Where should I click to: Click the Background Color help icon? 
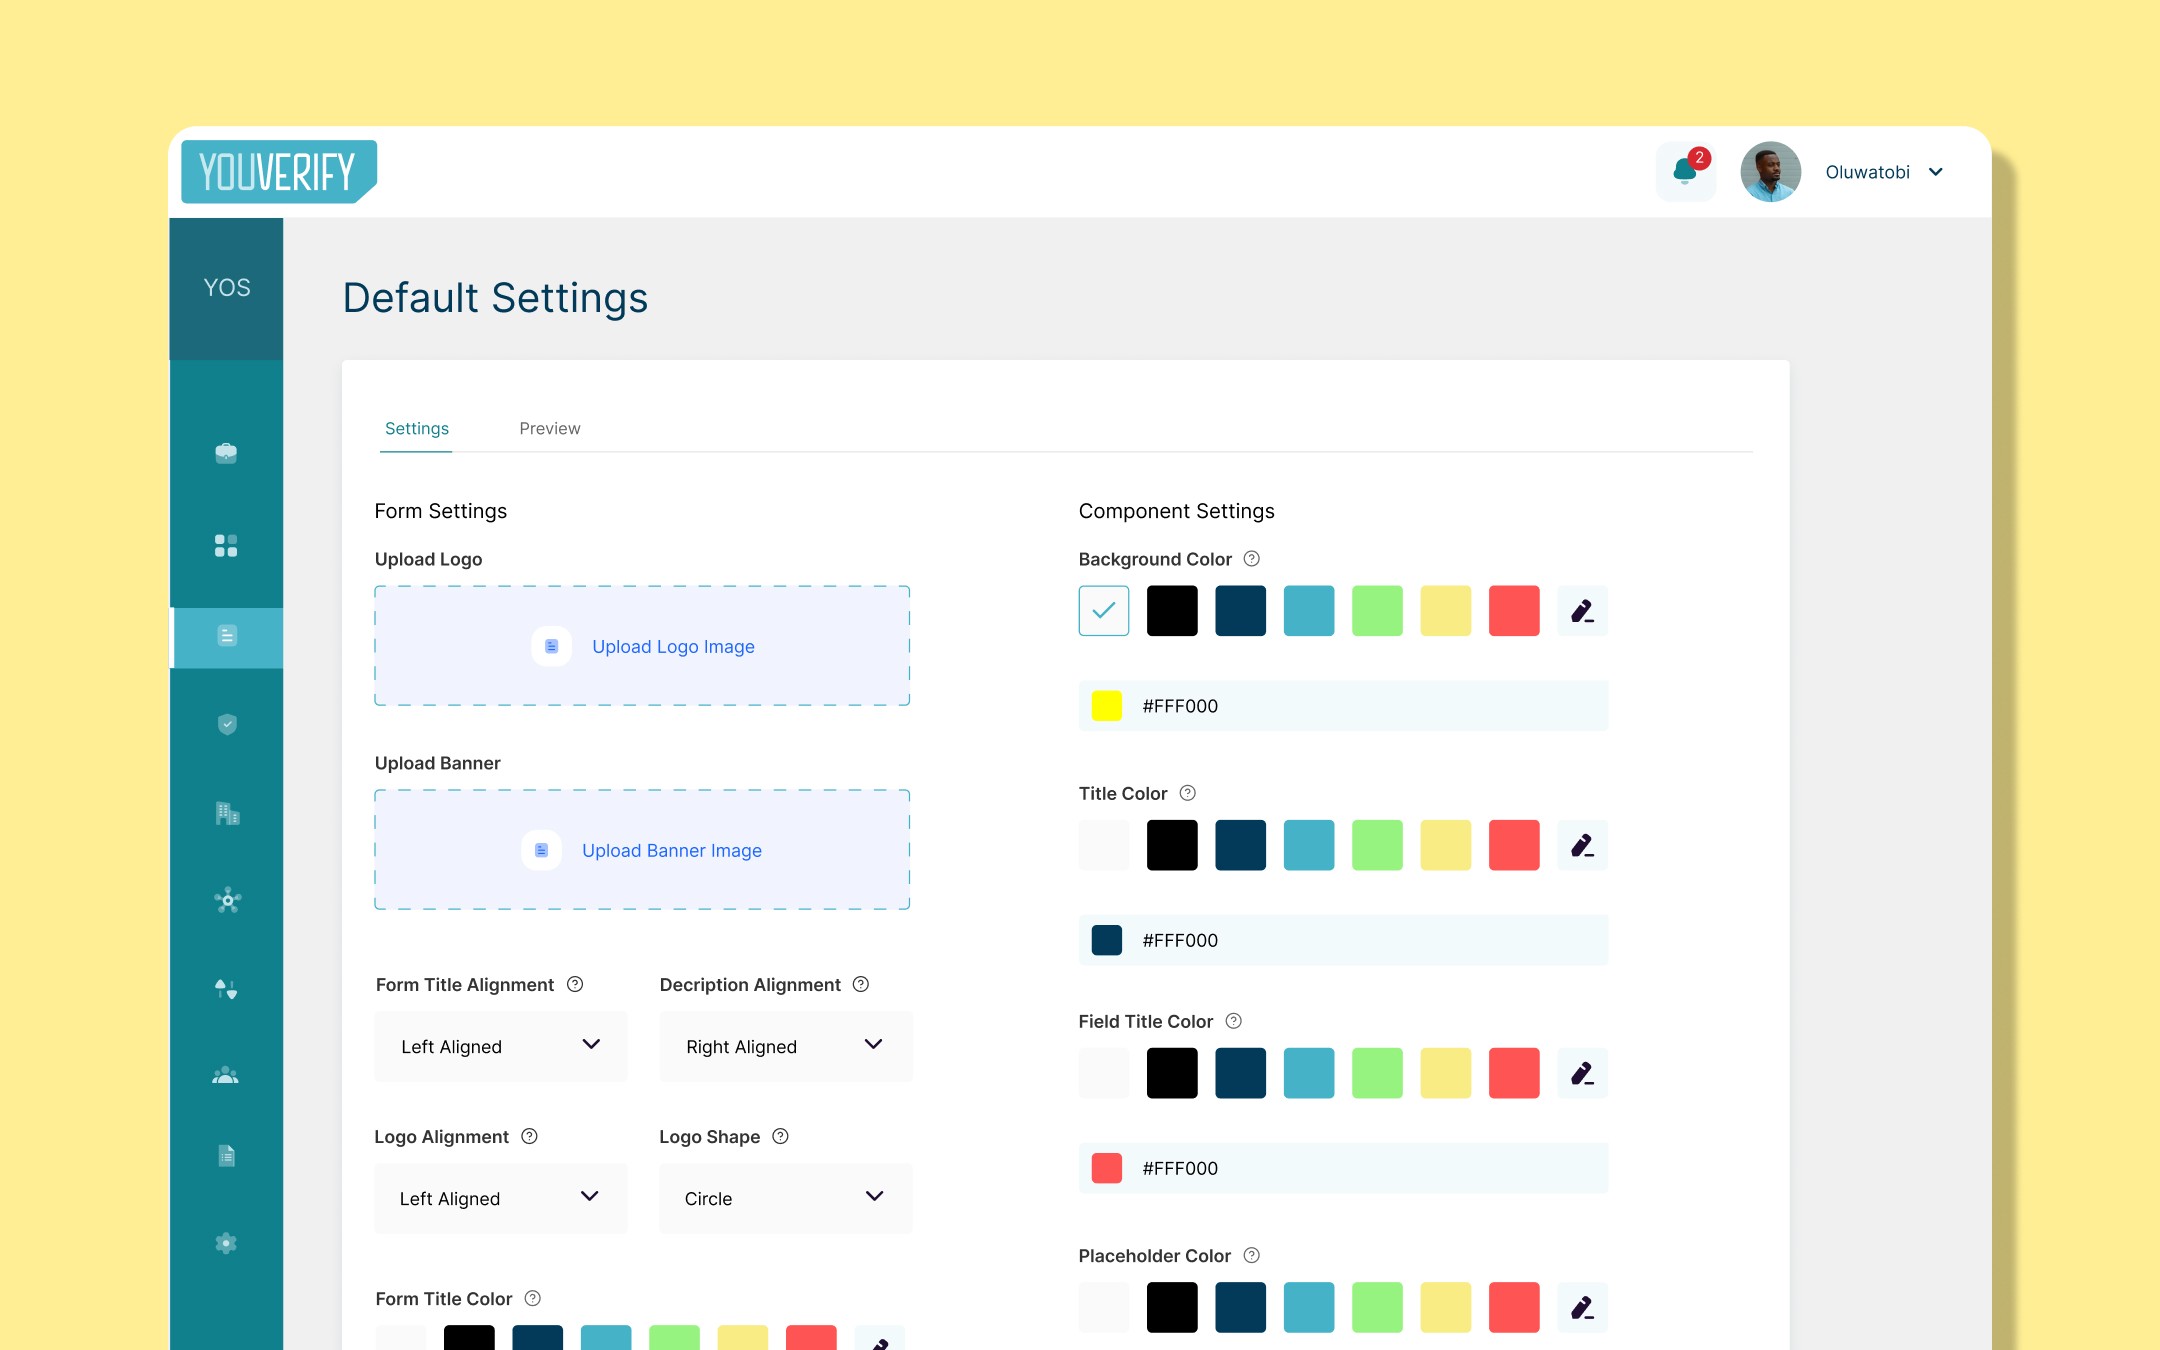(x=1251, y=559)
